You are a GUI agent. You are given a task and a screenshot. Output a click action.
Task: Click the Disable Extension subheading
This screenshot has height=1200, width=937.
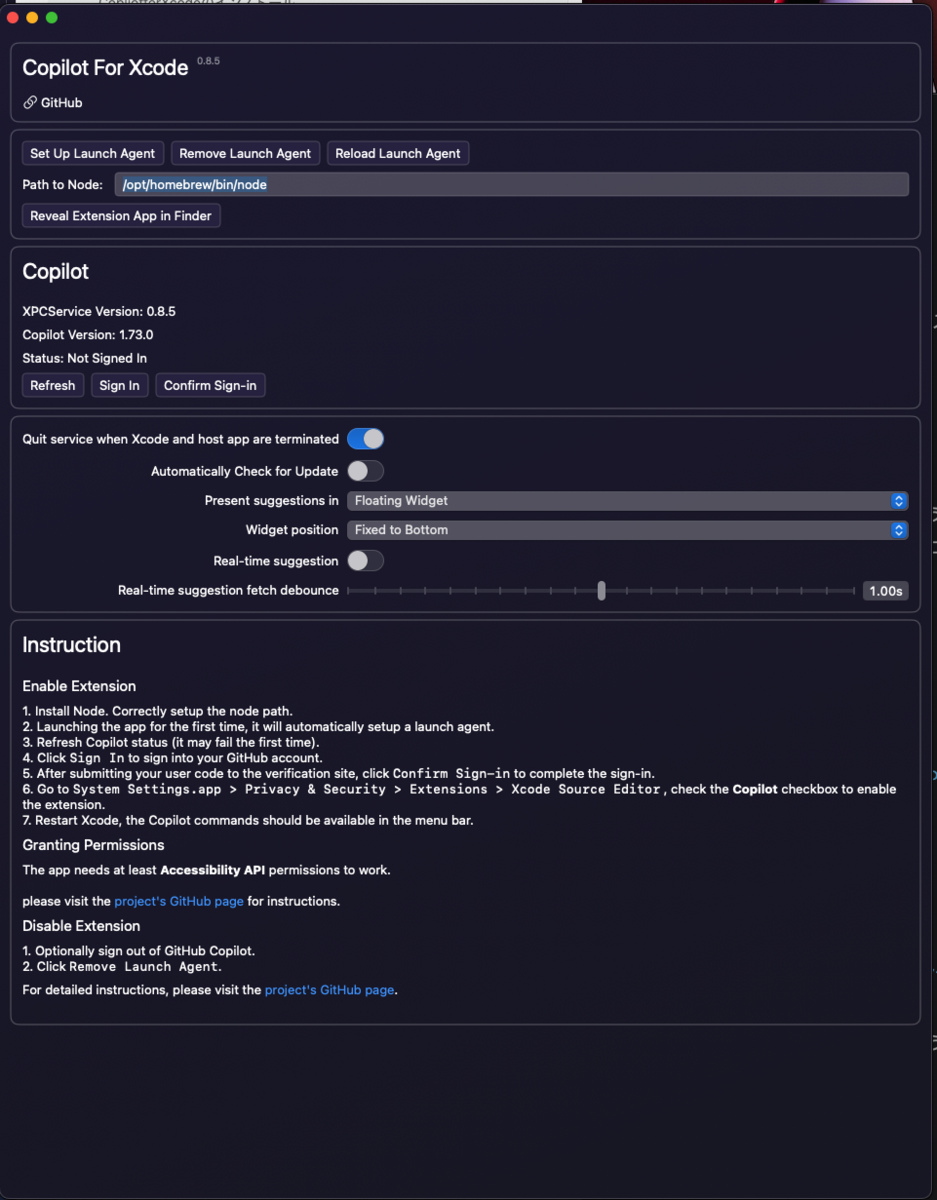click(81, 926)
